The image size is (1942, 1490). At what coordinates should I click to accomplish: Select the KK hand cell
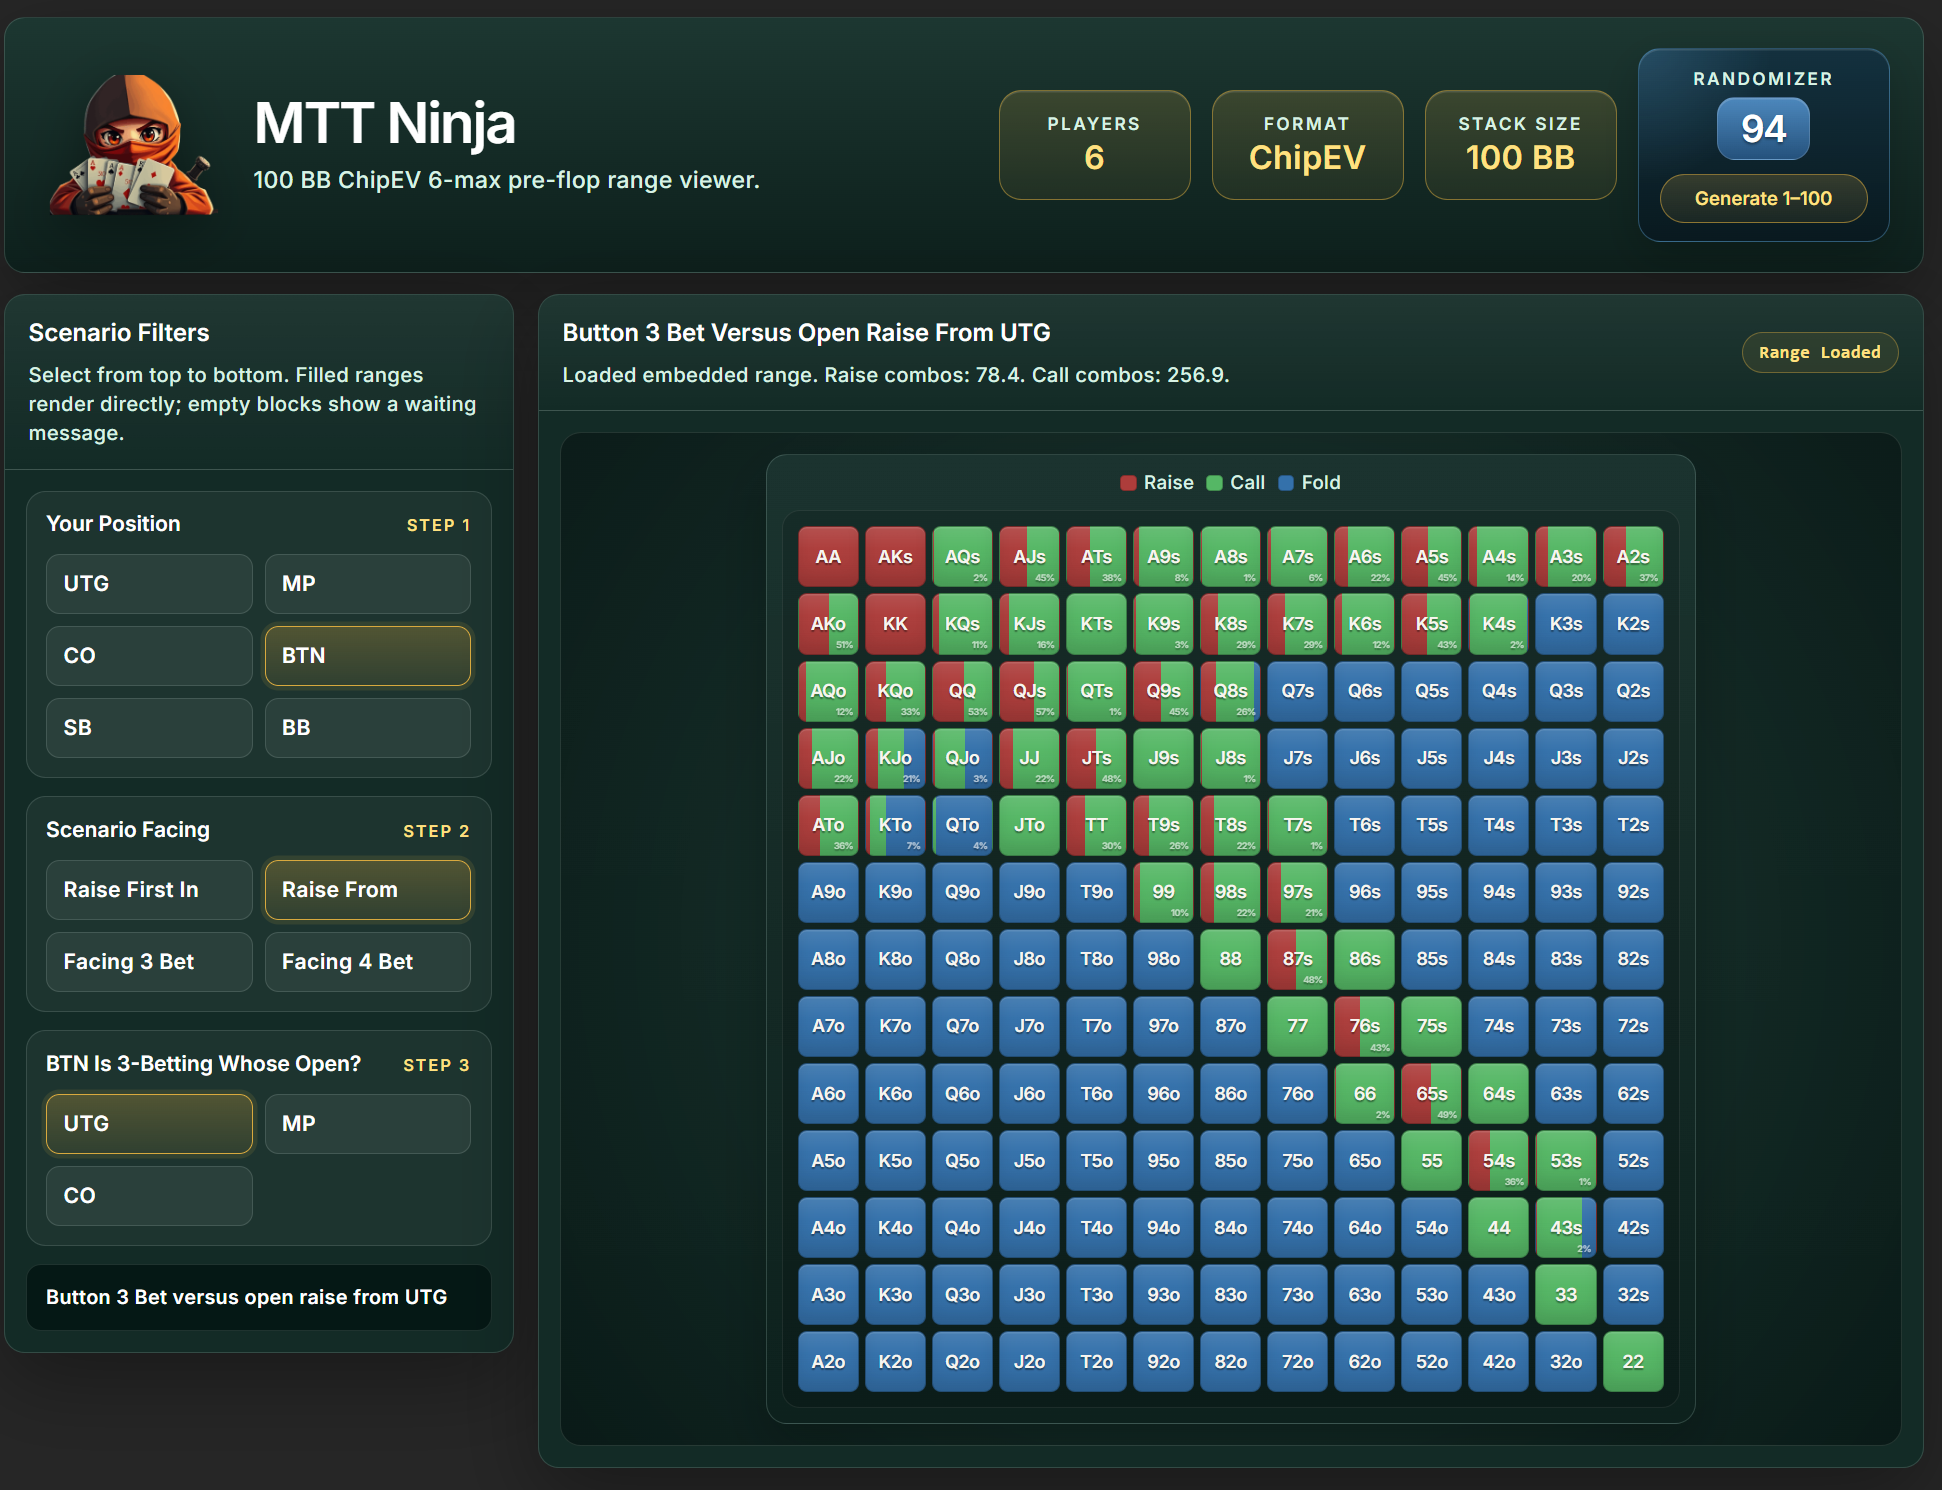point(895,624)
